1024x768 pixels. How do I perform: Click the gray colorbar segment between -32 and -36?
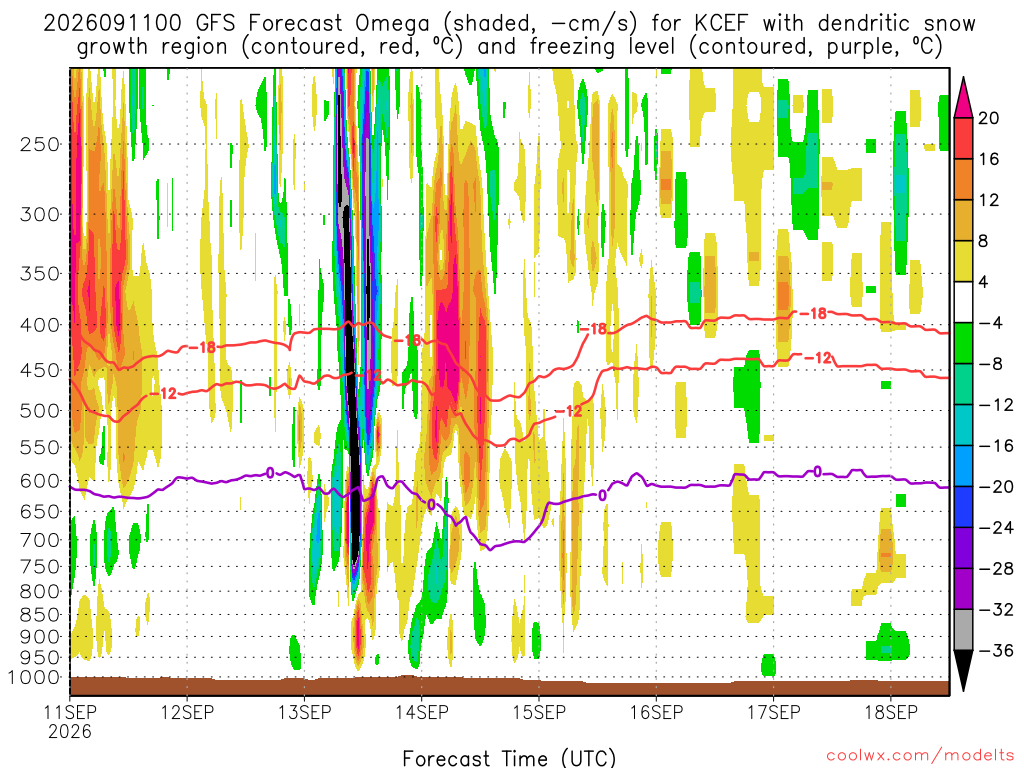963,630
